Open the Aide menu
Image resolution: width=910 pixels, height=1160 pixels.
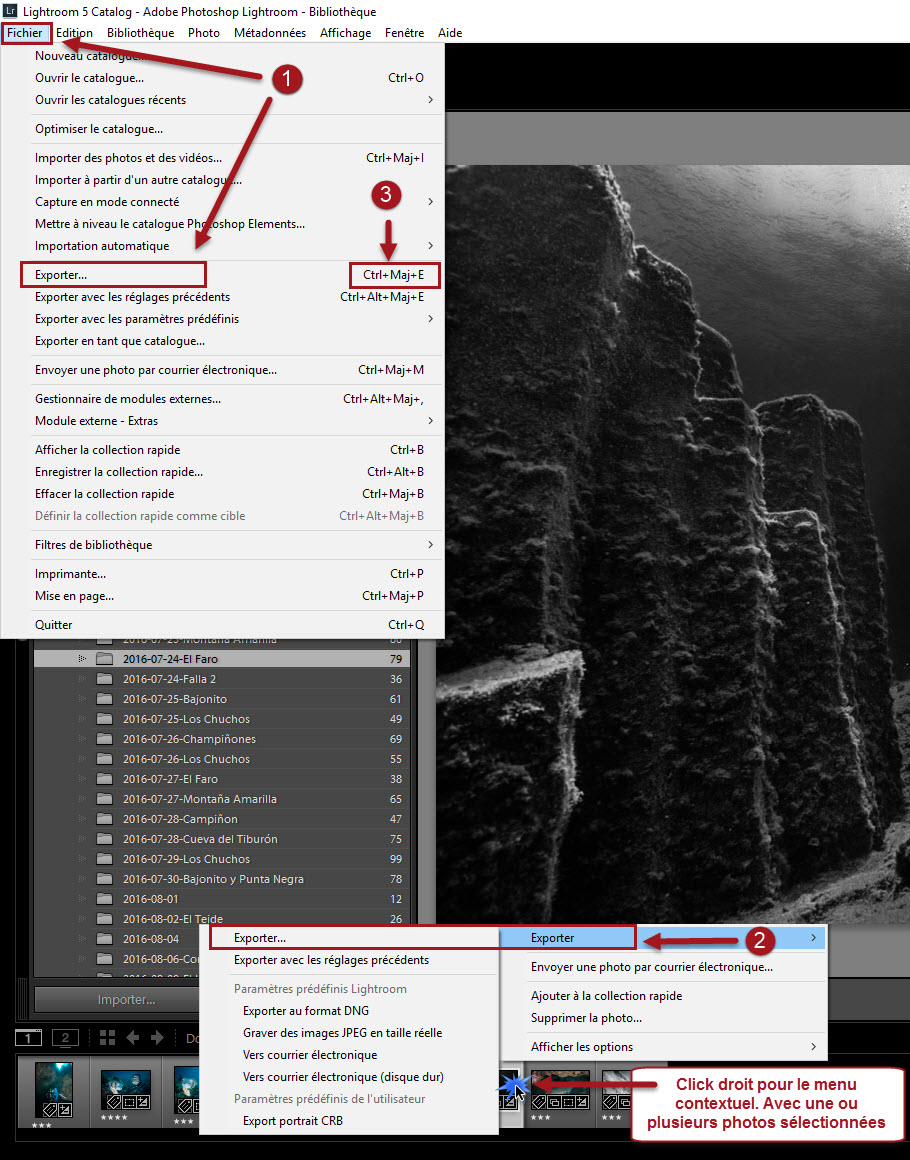[x=450, y=33]
